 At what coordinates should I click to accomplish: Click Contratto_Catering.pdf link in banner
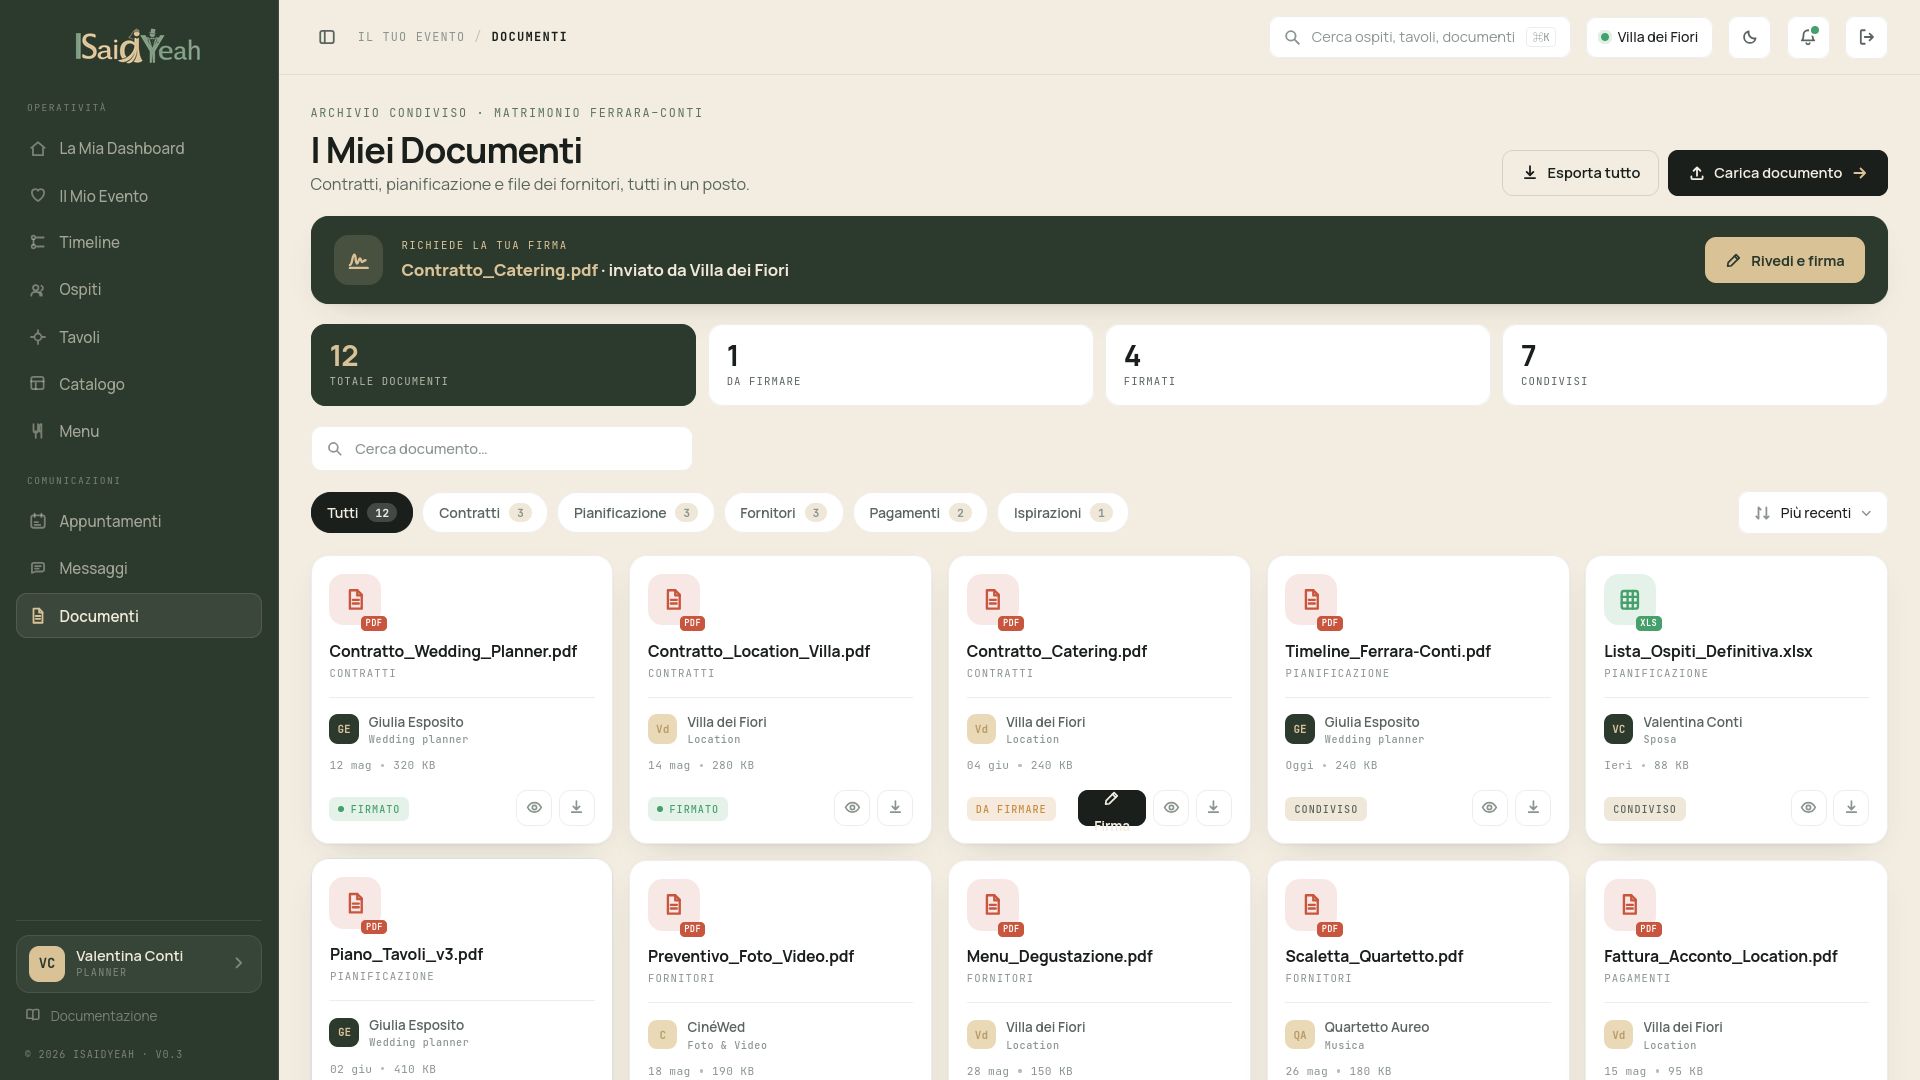499,270
